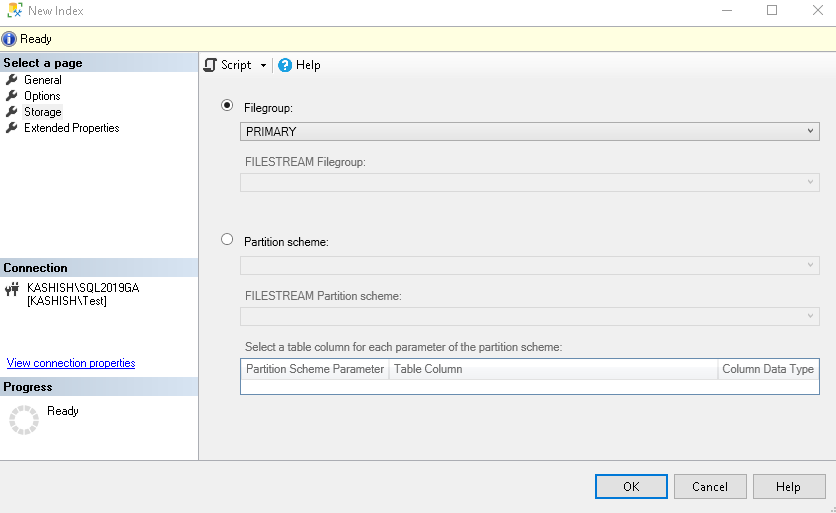The image size is (836, 513).
Task: Click the Cancel button
Action: 709,487
